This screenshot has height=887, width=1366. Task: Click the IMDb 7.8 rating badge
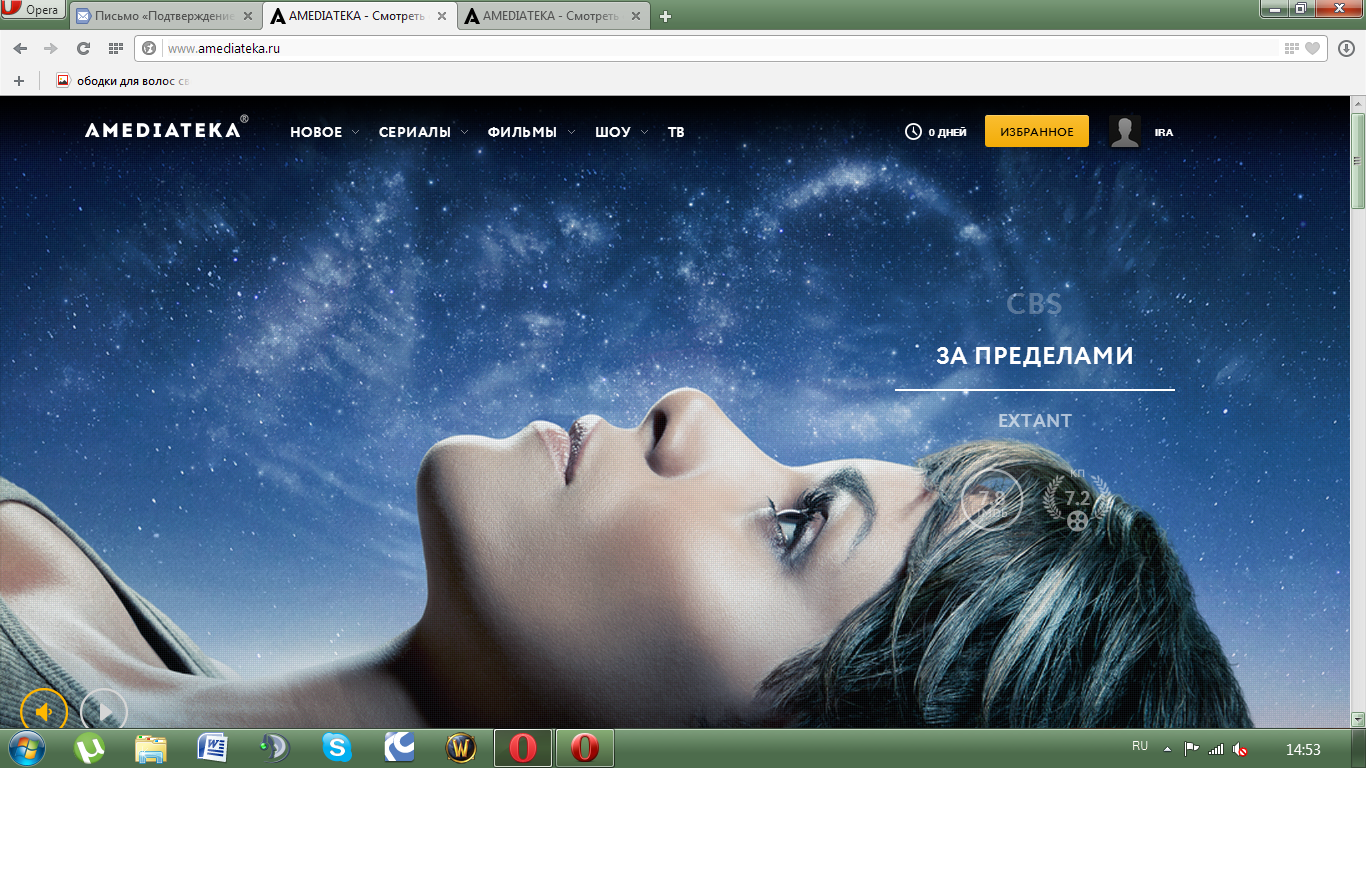pos(992,499)
